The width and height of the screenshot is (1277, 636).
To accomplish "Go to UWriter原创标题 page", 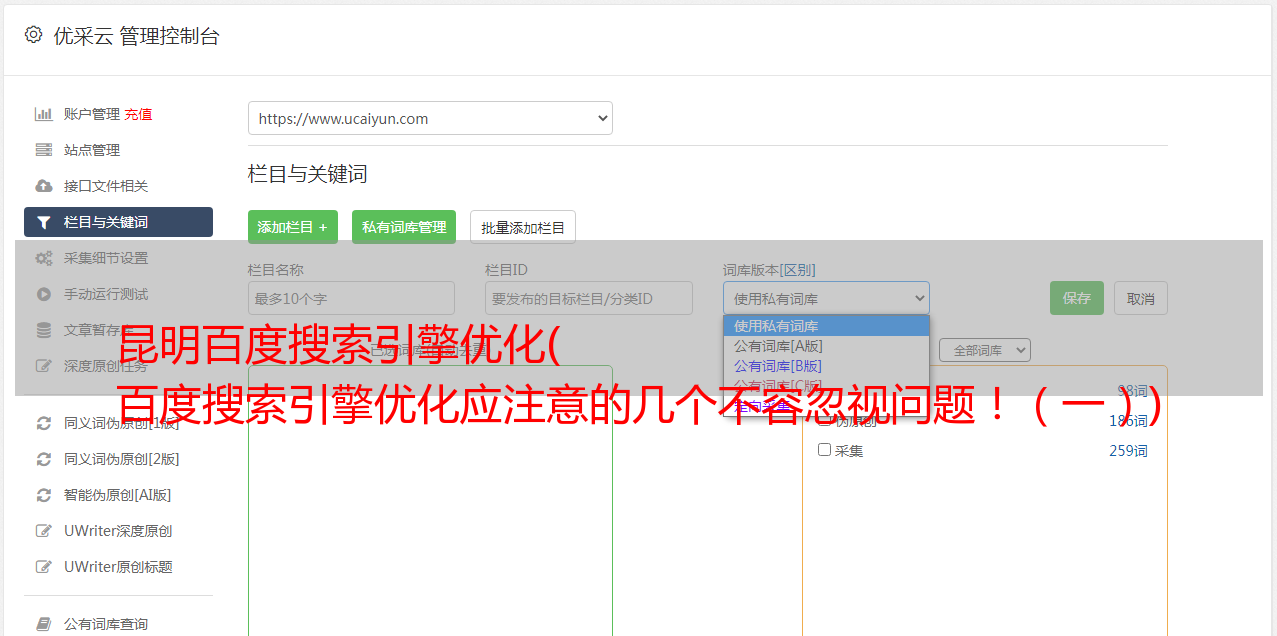I will tap(118, 567).
